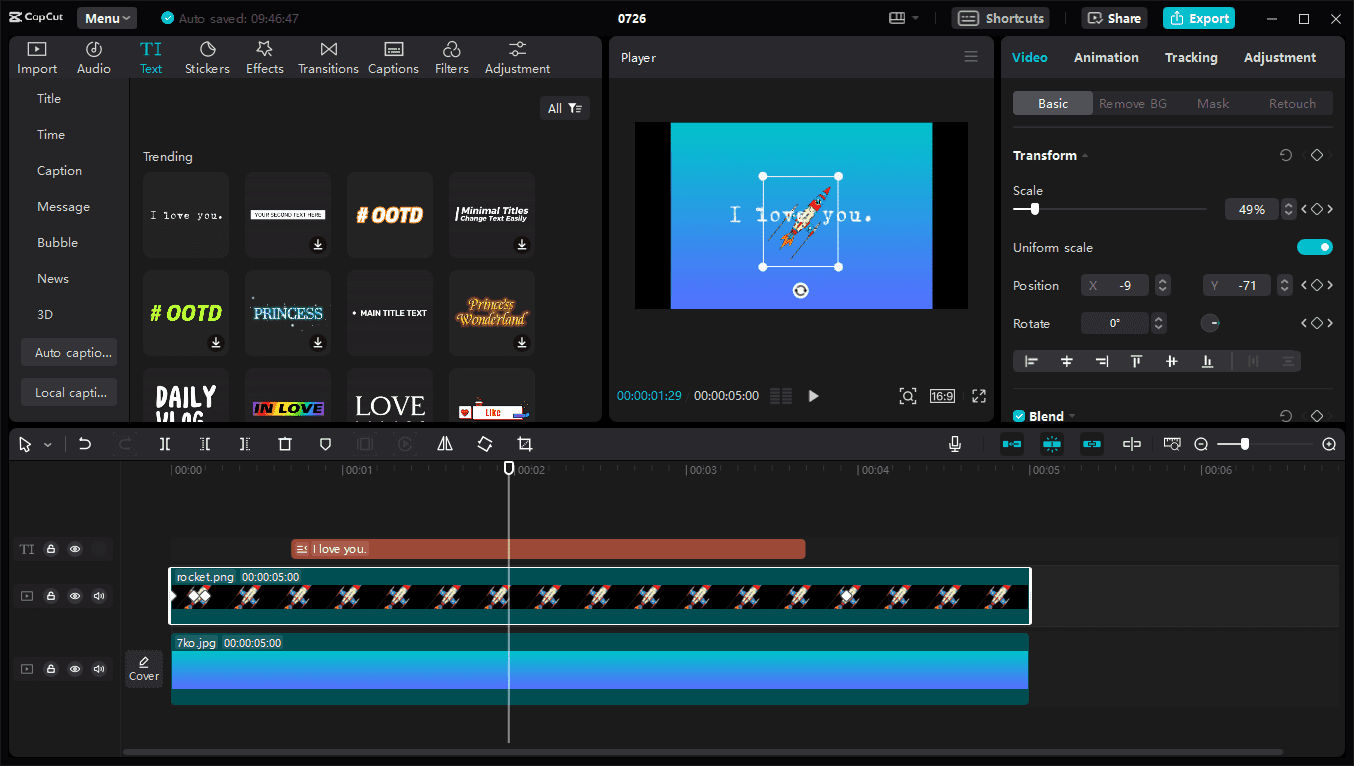Open the Filters panel

(451, 58)
